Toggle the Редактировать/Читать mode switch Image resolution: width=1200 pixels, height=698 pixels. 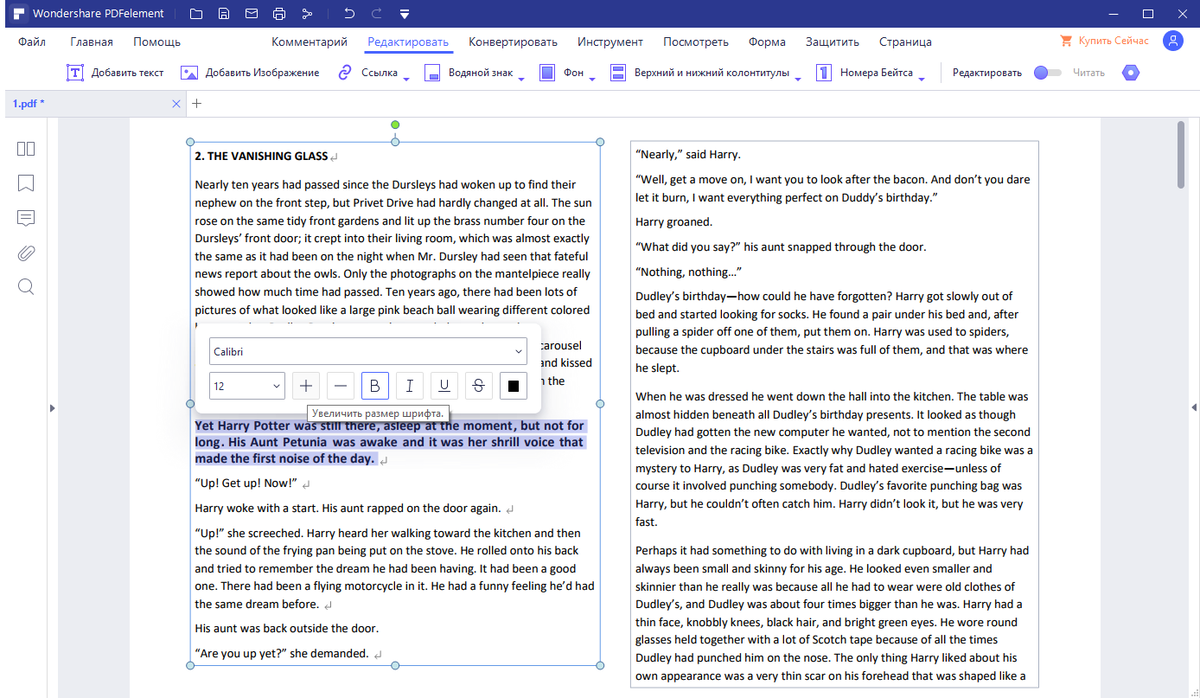coord(1047,73)
